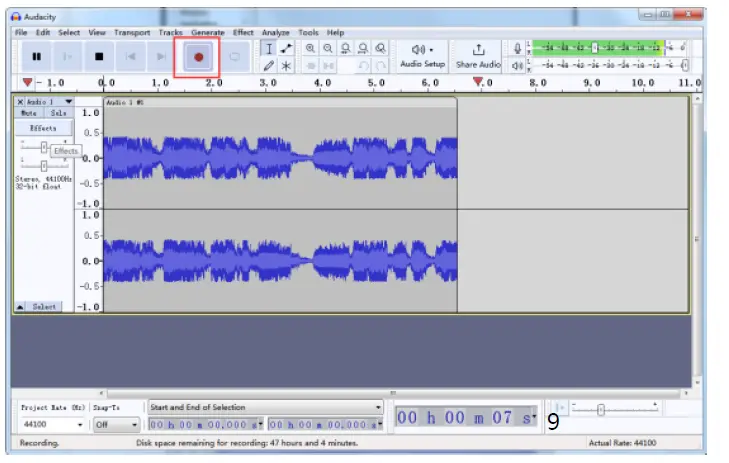The width and height of the screenshot is (729, 463).
Task: Click the Zoom In magnifier
Action: point(310,48)
